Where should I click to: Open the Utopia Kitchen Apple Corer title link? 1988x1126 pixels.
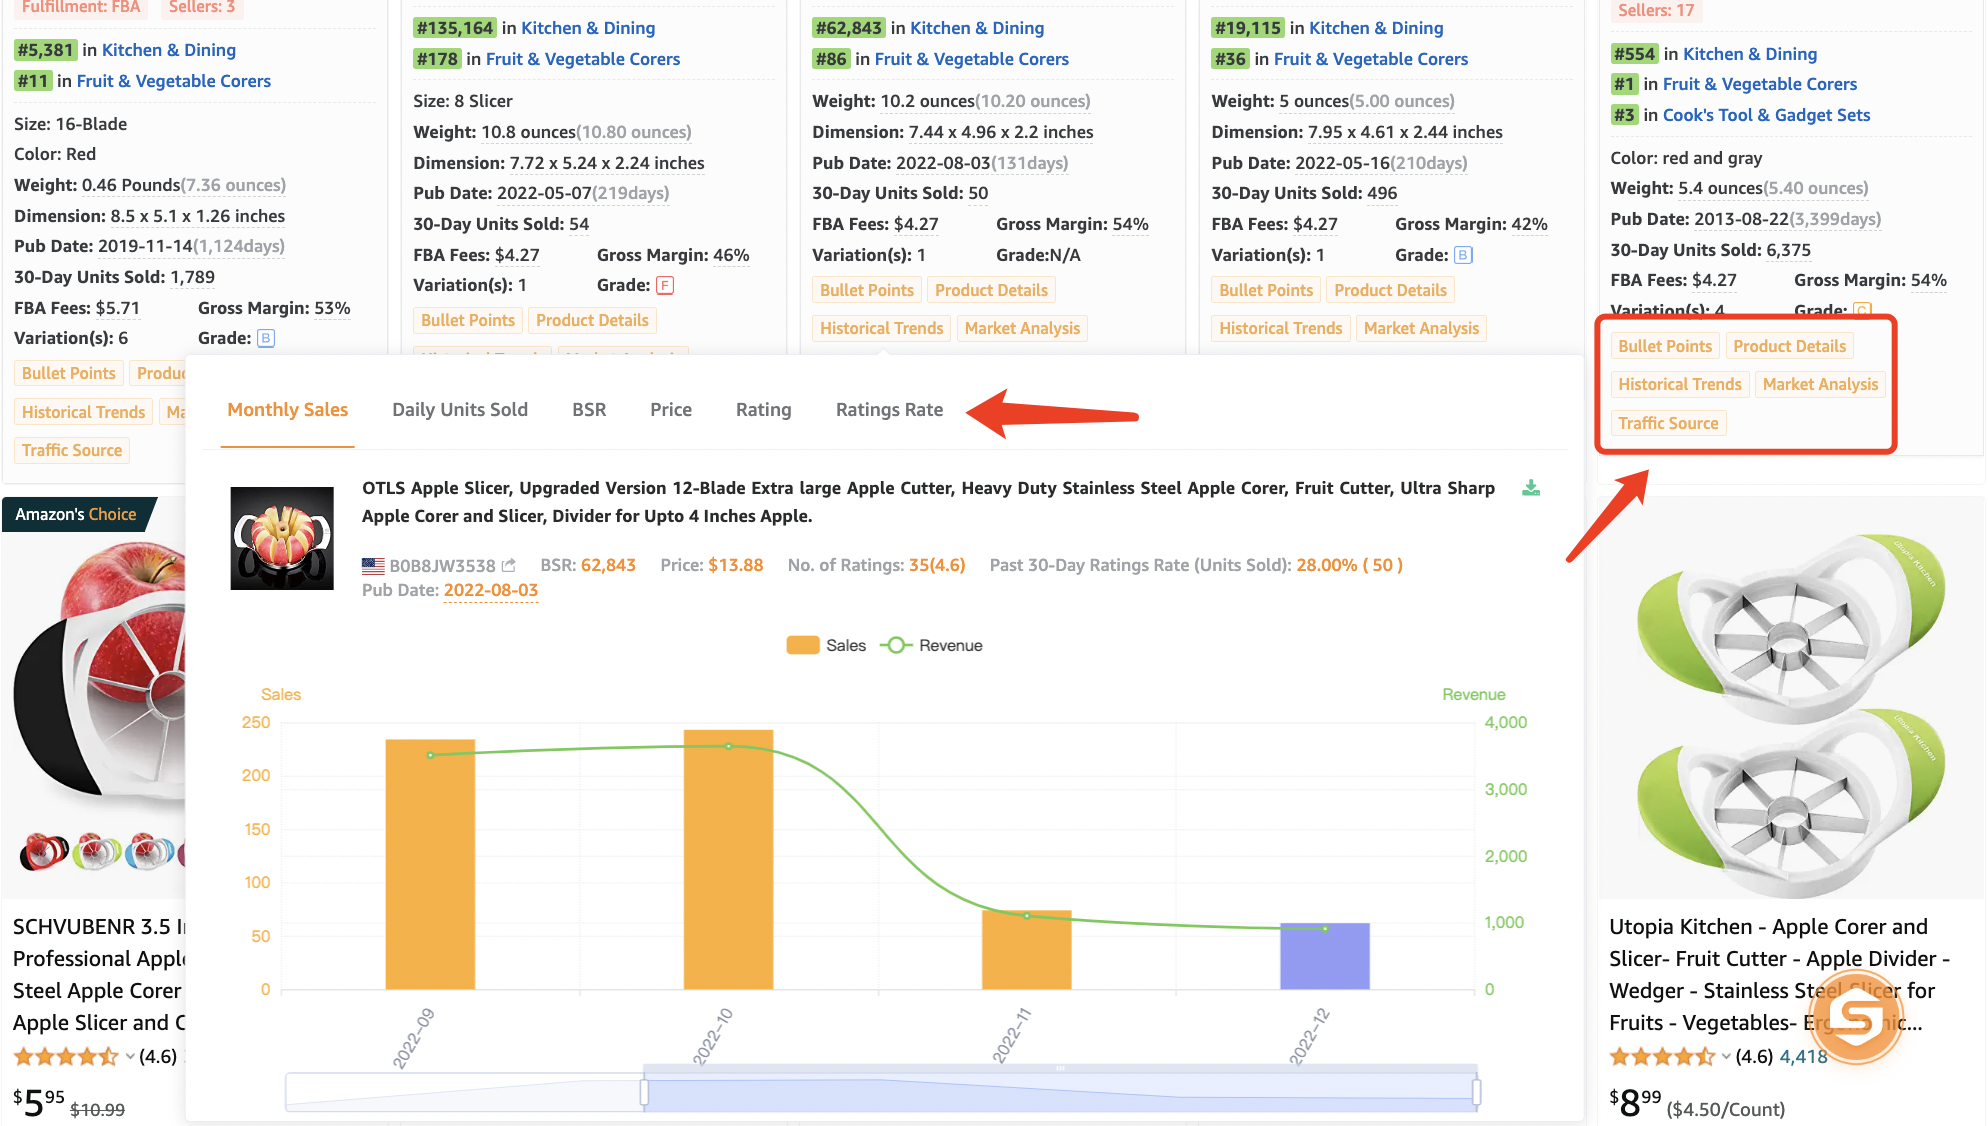pyautogui.click(x=1779, y=974)
